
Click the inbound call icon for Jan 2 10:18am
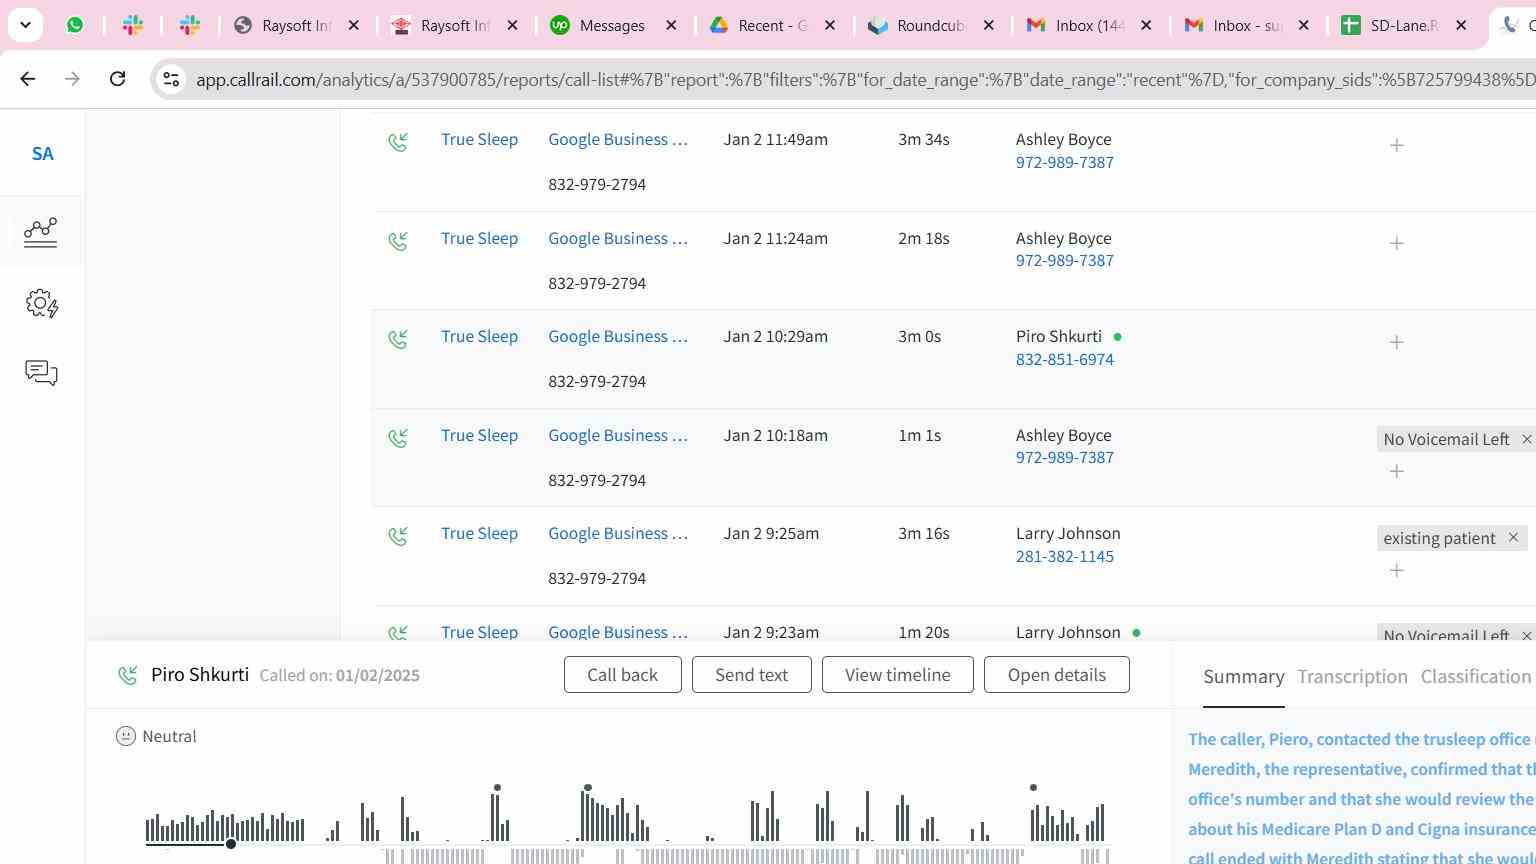click(x=398, y=438)
